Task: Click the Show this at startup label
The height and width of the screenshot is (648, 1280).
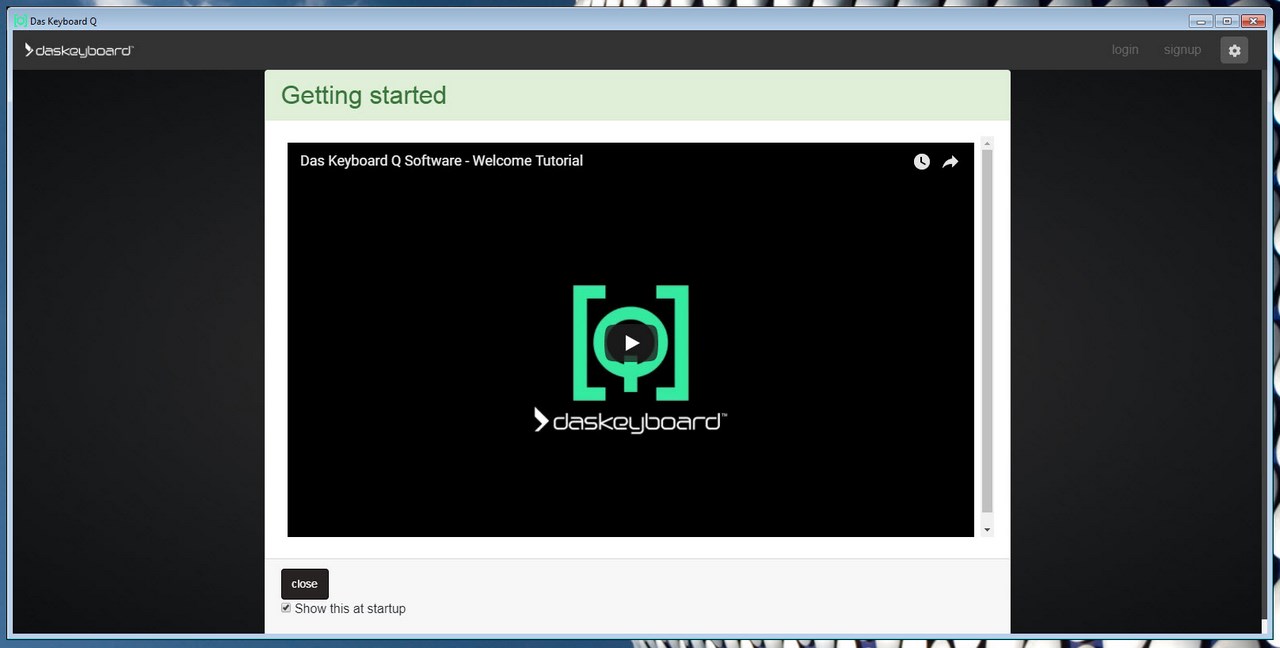Action: [x=350, y=608]
